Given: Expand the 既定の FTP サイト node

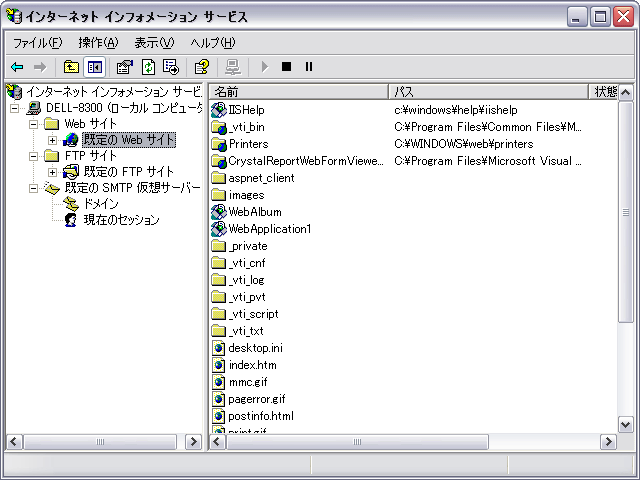Looking at the screenshot, I should click(52, 172).
